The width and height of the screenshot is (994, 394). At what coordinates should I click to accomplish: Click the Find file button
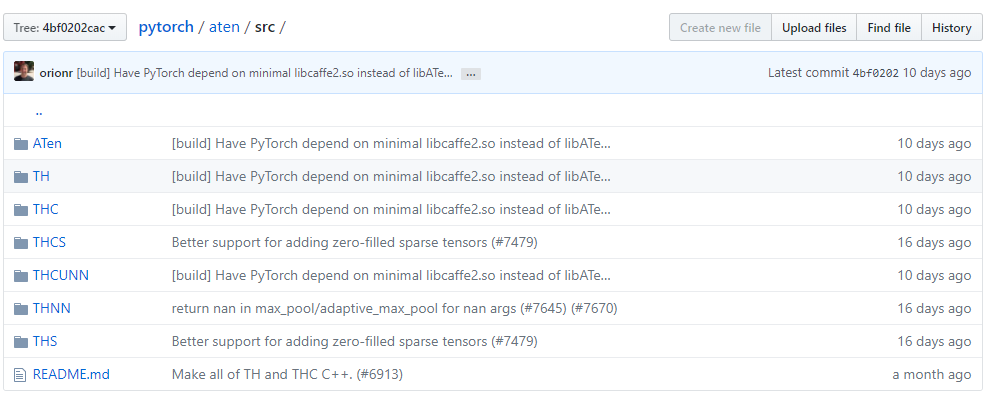[x=889, y=27]
